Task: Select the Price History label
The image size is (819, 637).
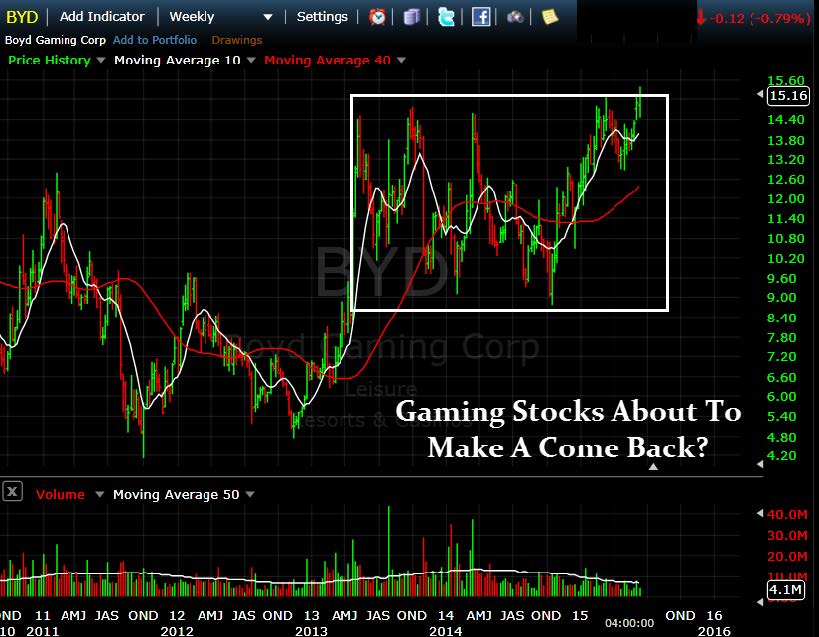Action: [49, 61]
